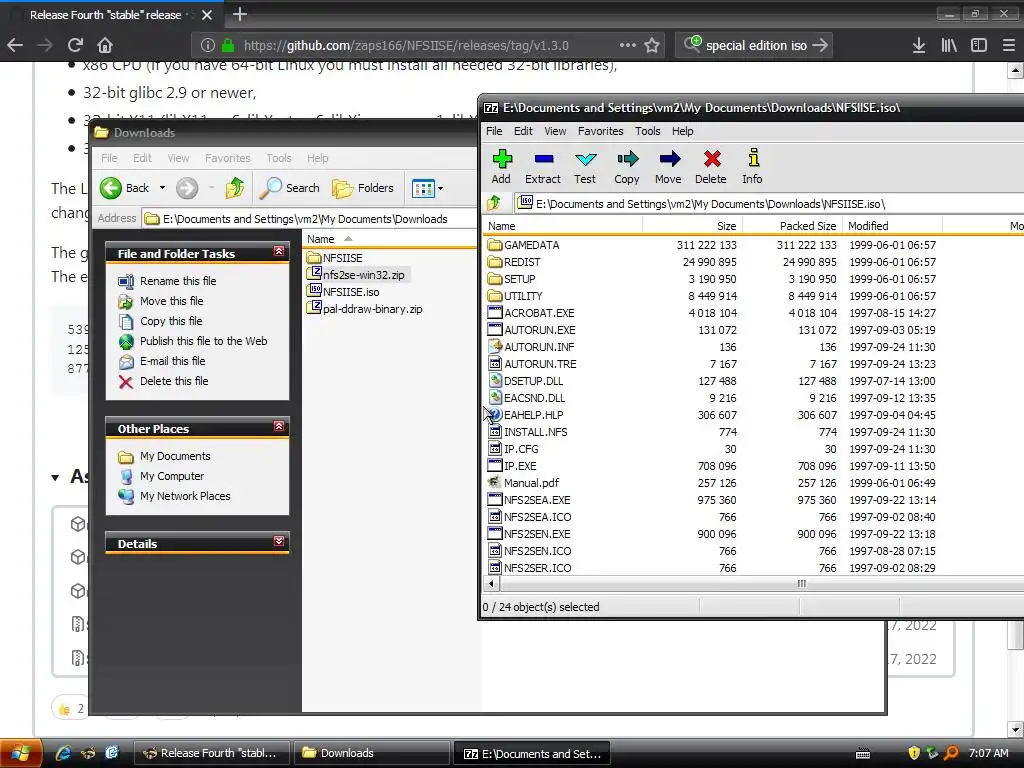Open the File menu in 7-Zip

[494, 131]
